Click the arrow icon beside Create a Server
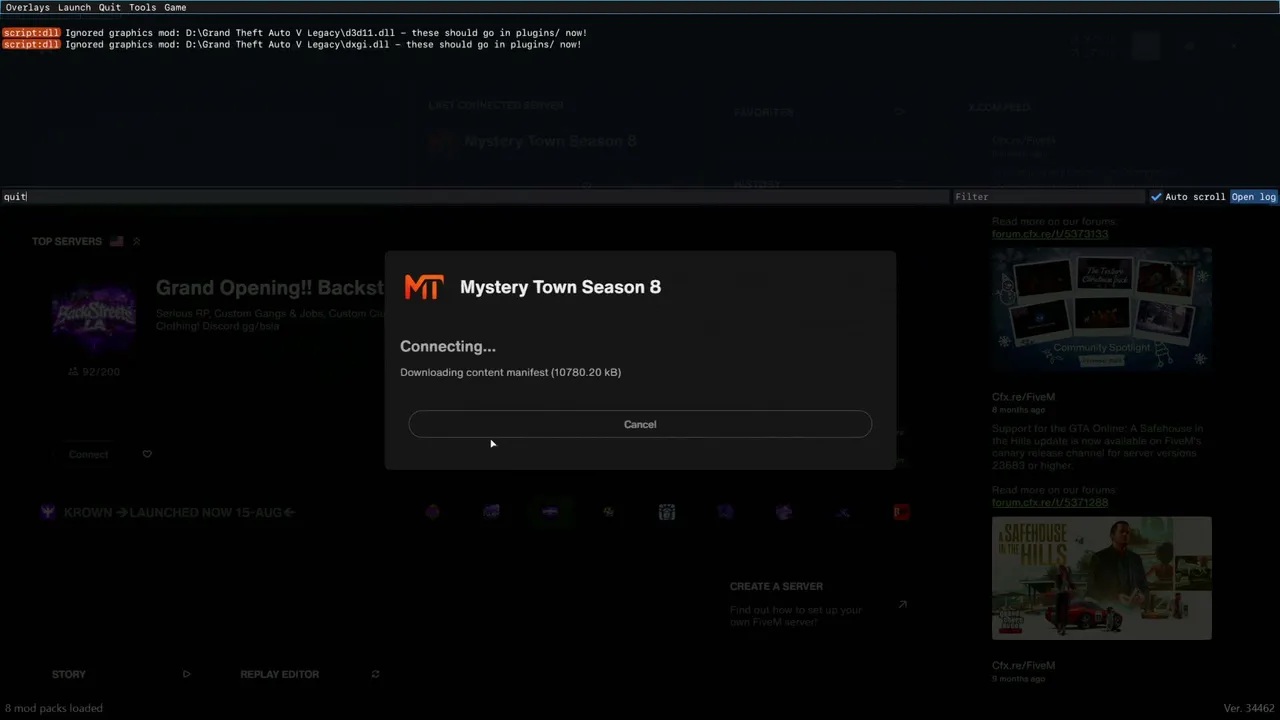Image resolution: width=1280 pixels, height=720 pixels. point(902,604)
